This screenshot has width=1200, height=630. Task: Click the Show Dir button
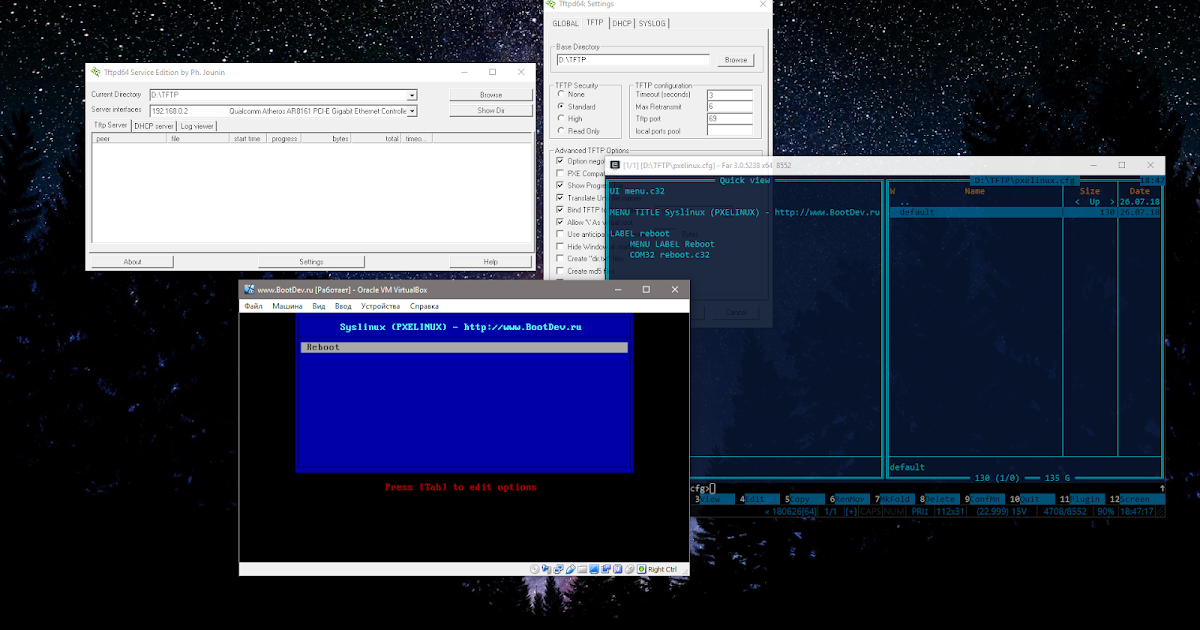pyautogui.click(x=490, y=110)
